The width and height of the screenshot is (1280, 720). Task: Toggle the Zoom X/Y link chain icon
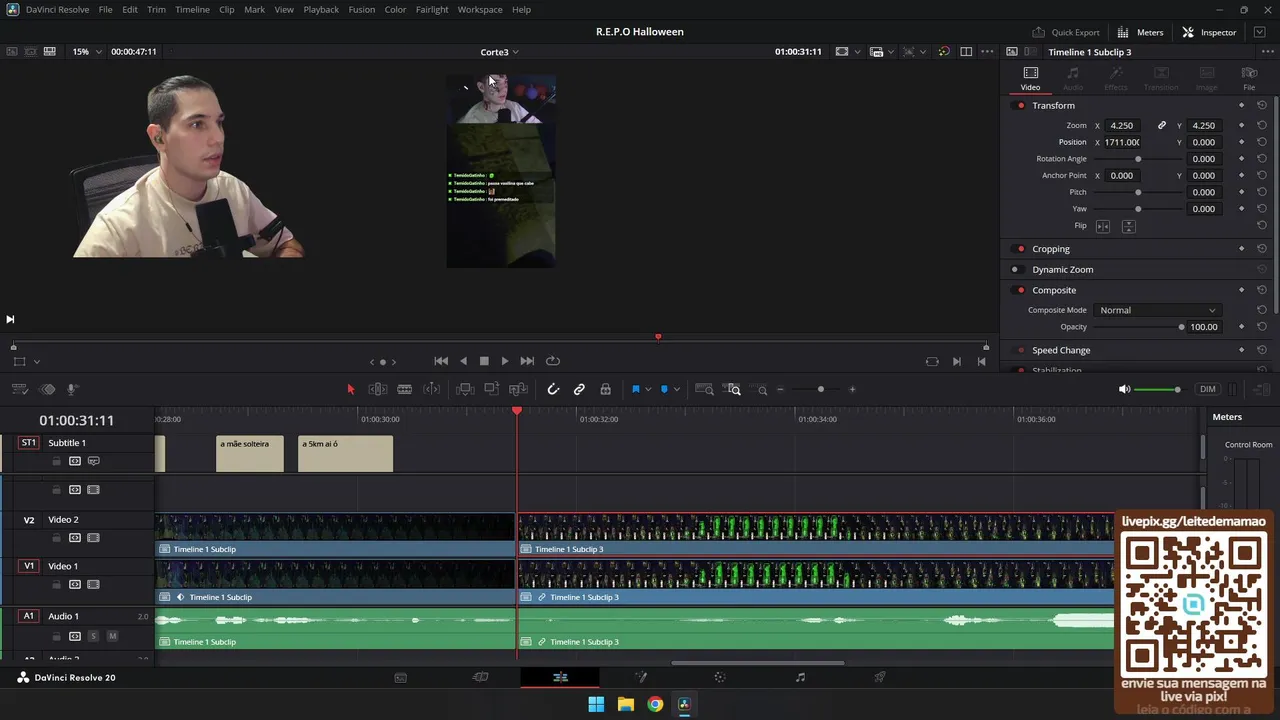coord(1162,125)
